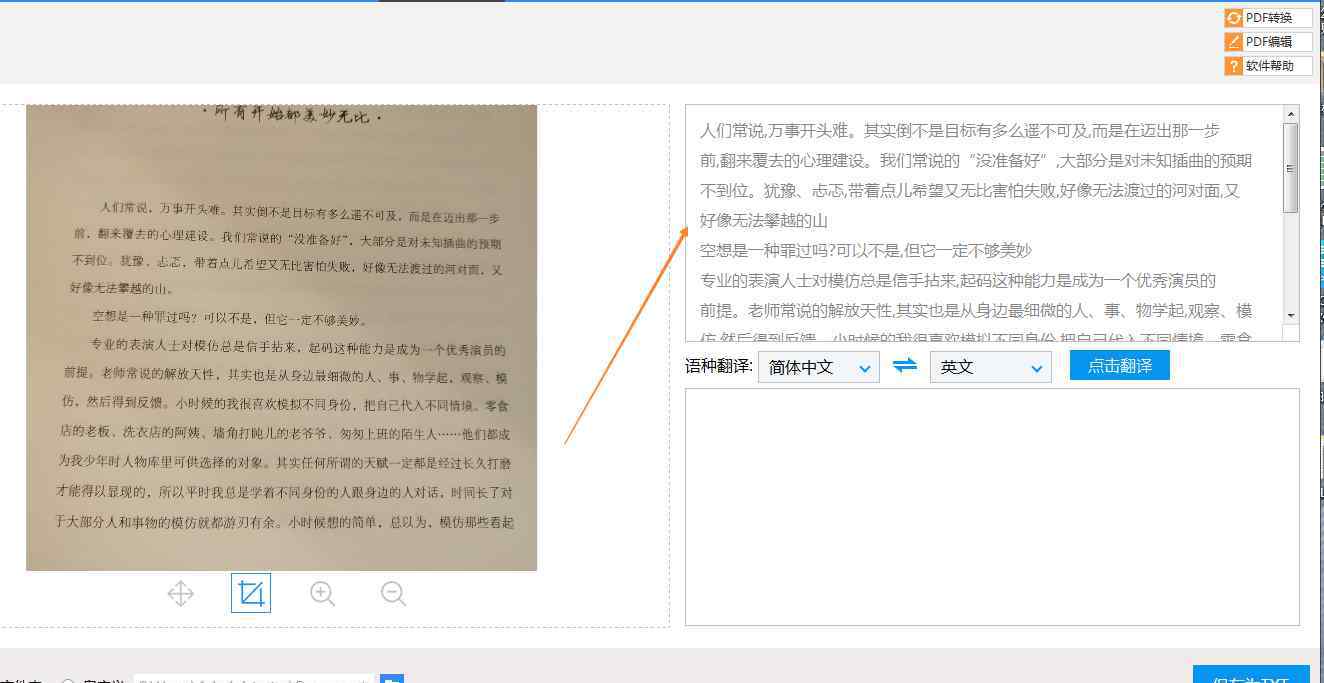Click the save button at bottom right

click(x=1250, y=676)
